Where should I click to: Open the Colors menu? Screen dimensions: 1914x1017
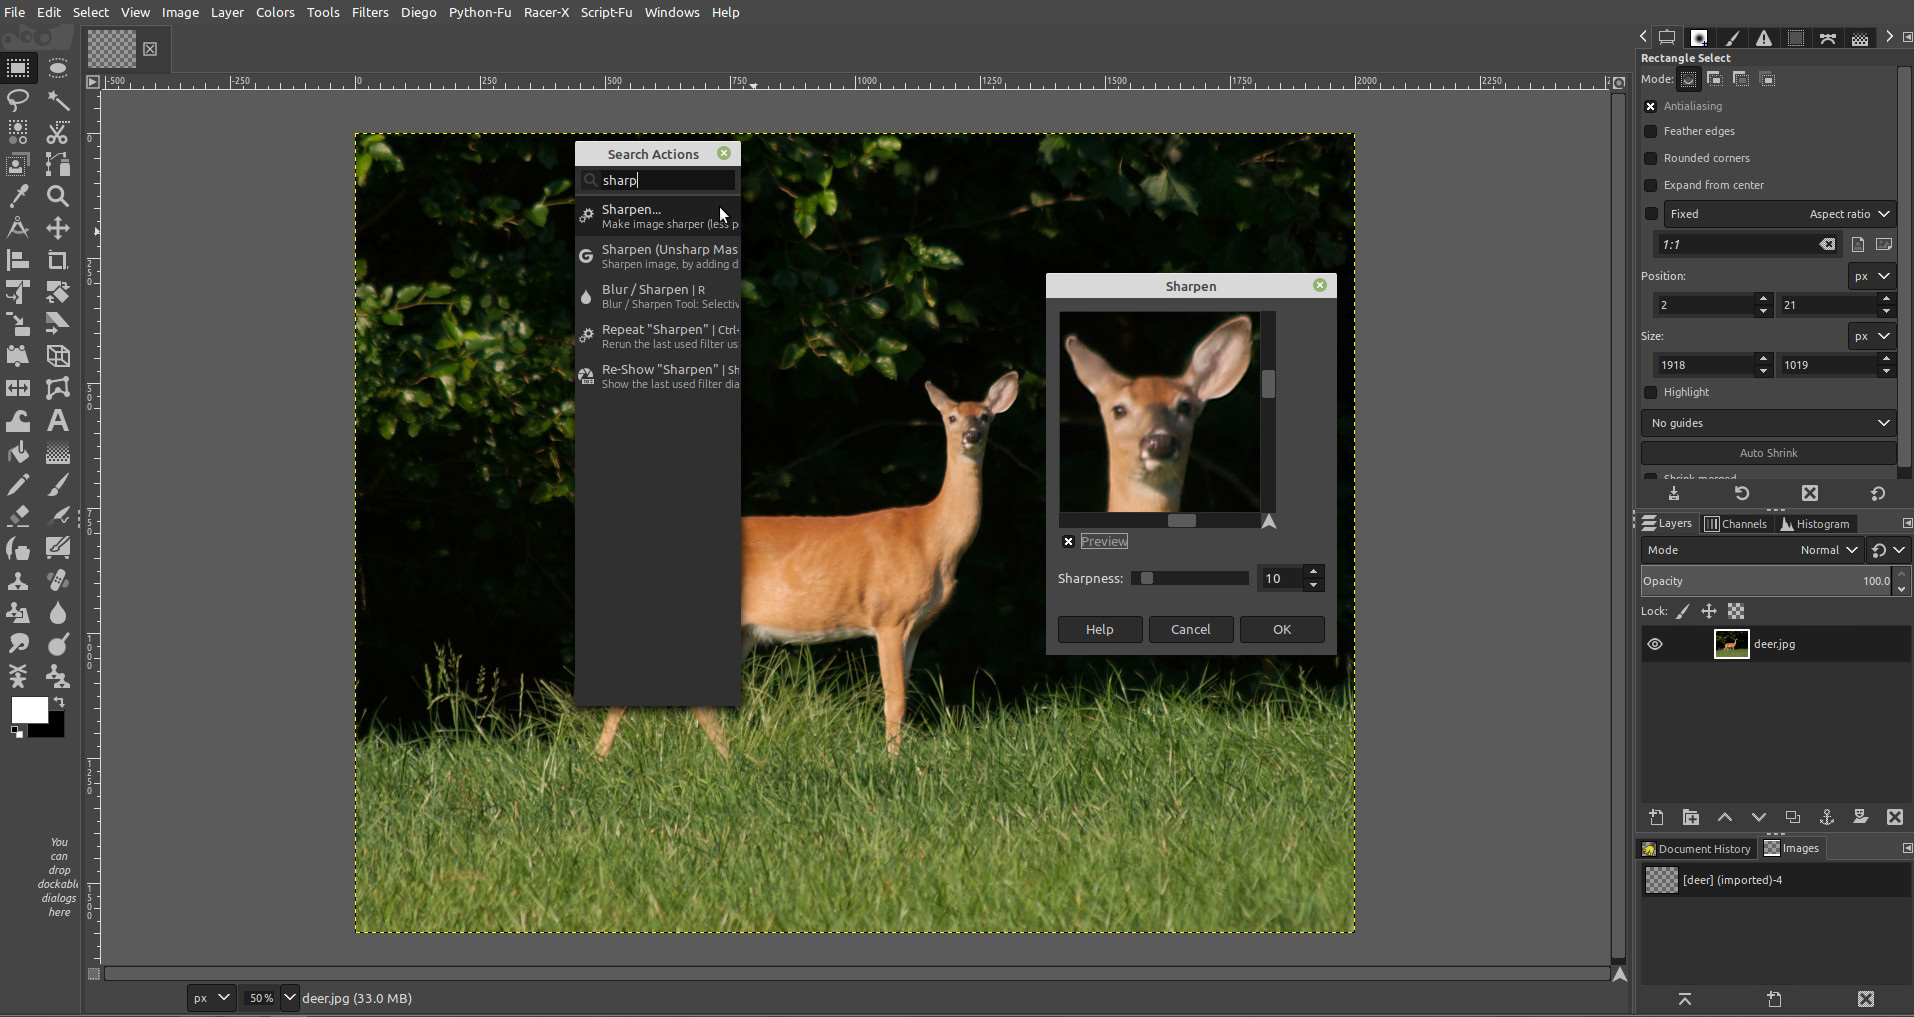pyautogui.click(x=275, y=12)
